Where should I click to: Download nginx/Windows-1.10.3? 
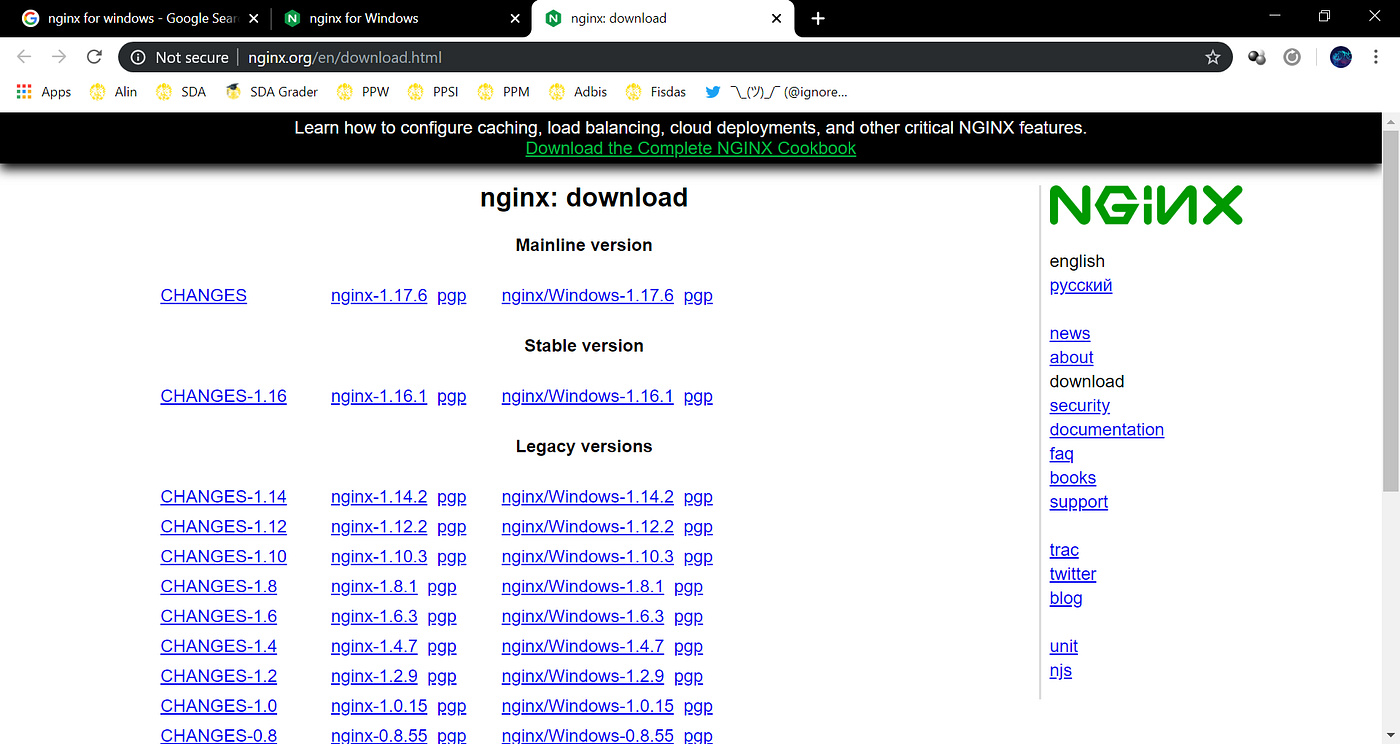[587, 557]
